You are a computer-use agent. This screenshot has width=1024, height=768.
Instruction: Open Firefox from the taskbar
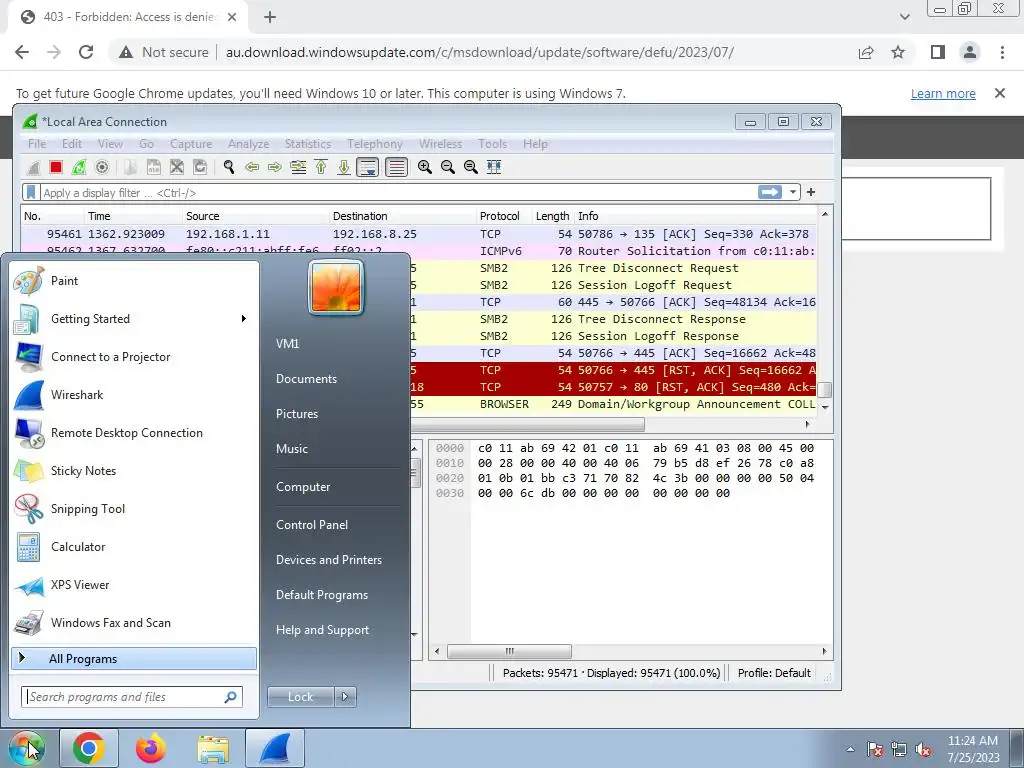151,748
